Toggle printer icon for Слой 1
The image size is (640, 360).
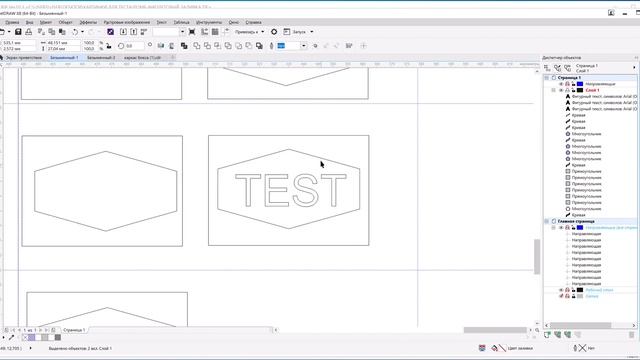(x=567, y=90)
